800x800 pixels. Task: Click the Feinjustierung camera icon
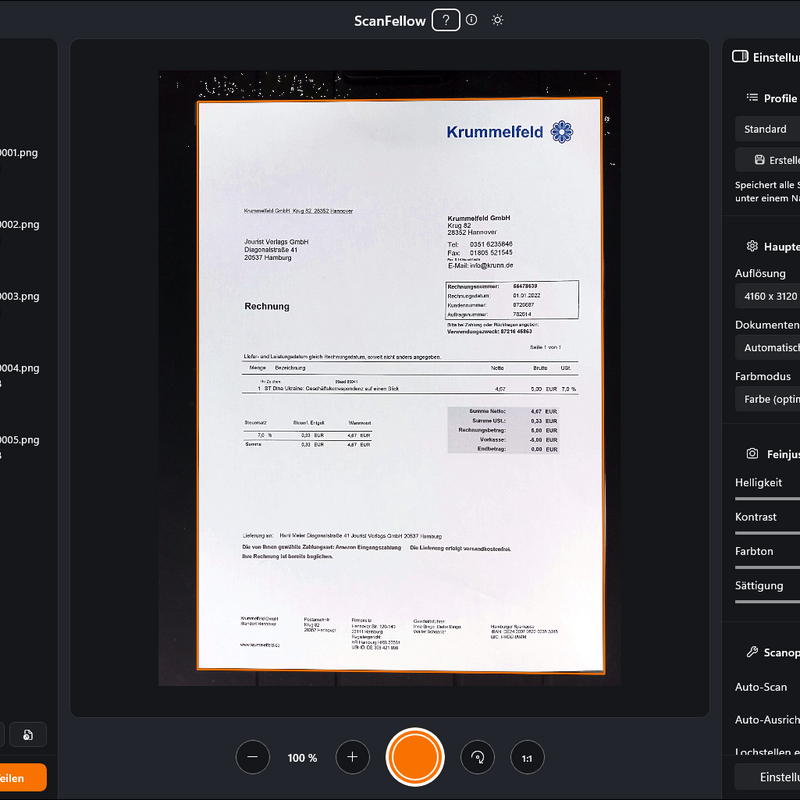[x=752, y=454]
